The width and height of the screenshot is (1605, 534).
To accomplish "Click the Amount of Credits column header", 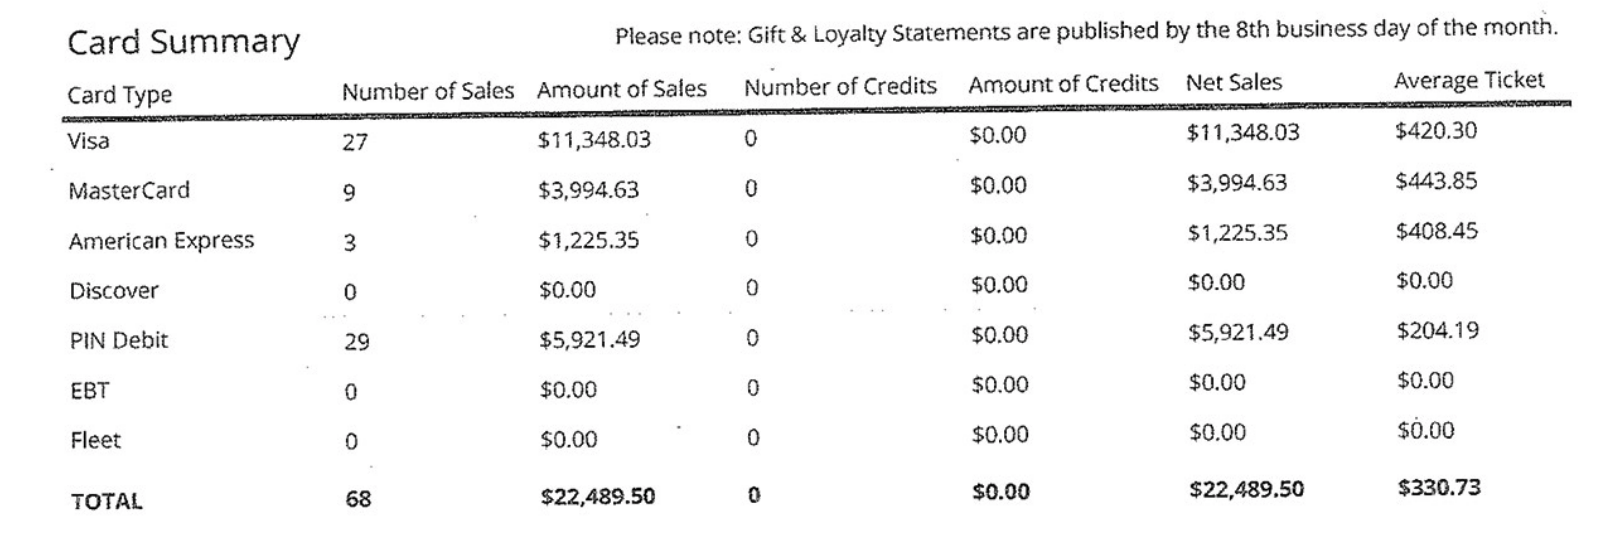I will click(1063, 84).
